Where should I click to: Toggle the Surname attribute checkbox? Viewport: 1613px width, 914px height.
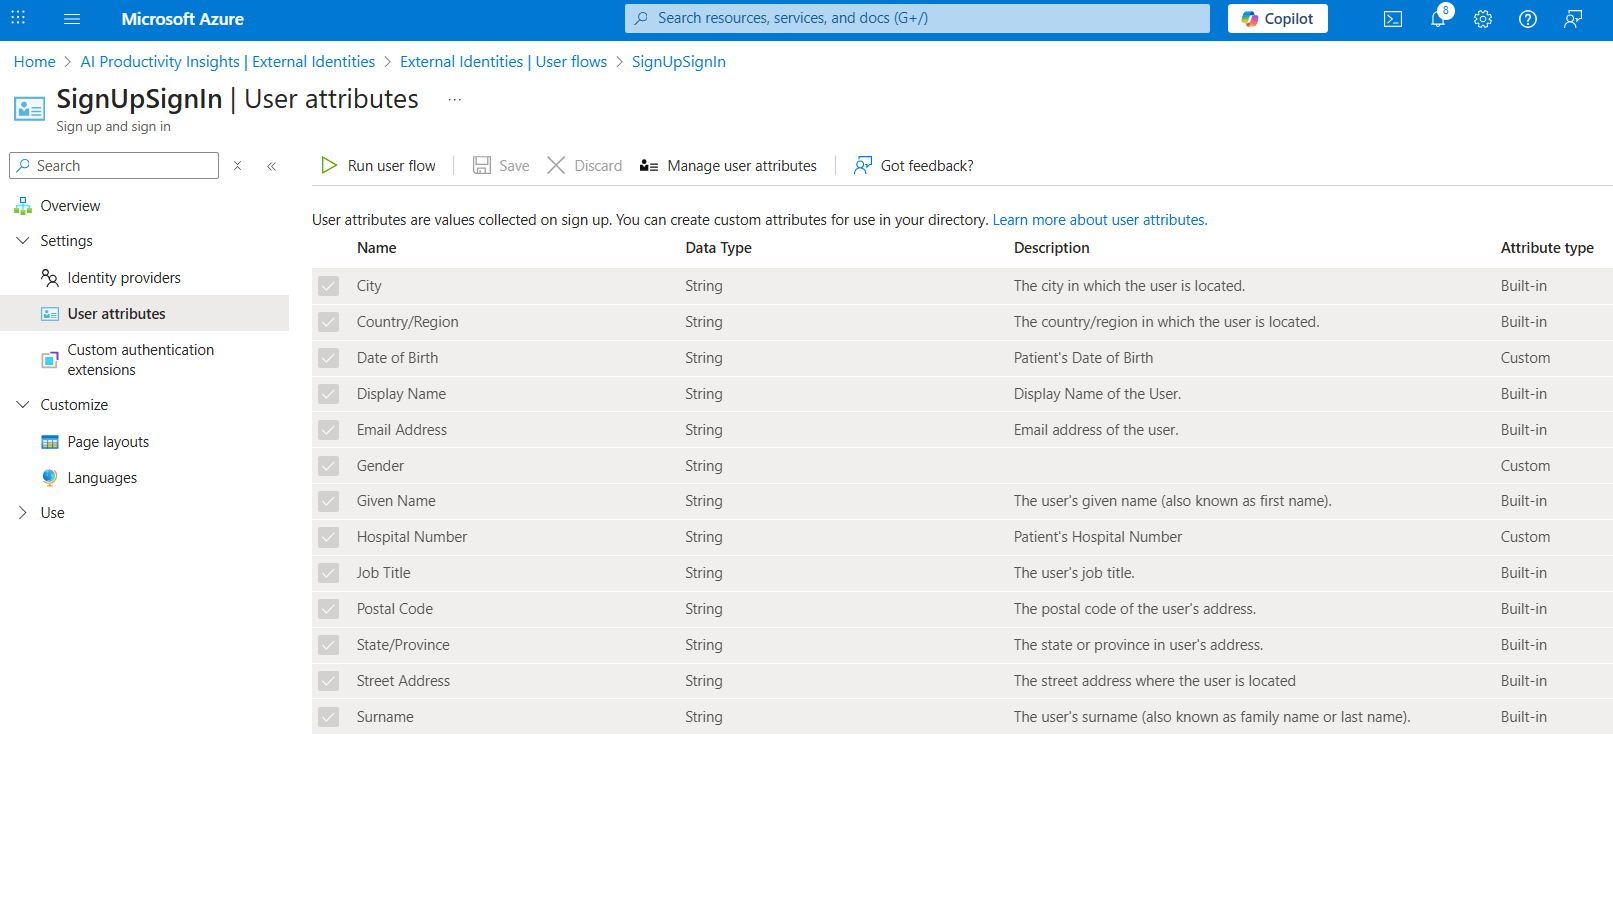point(329,717)
